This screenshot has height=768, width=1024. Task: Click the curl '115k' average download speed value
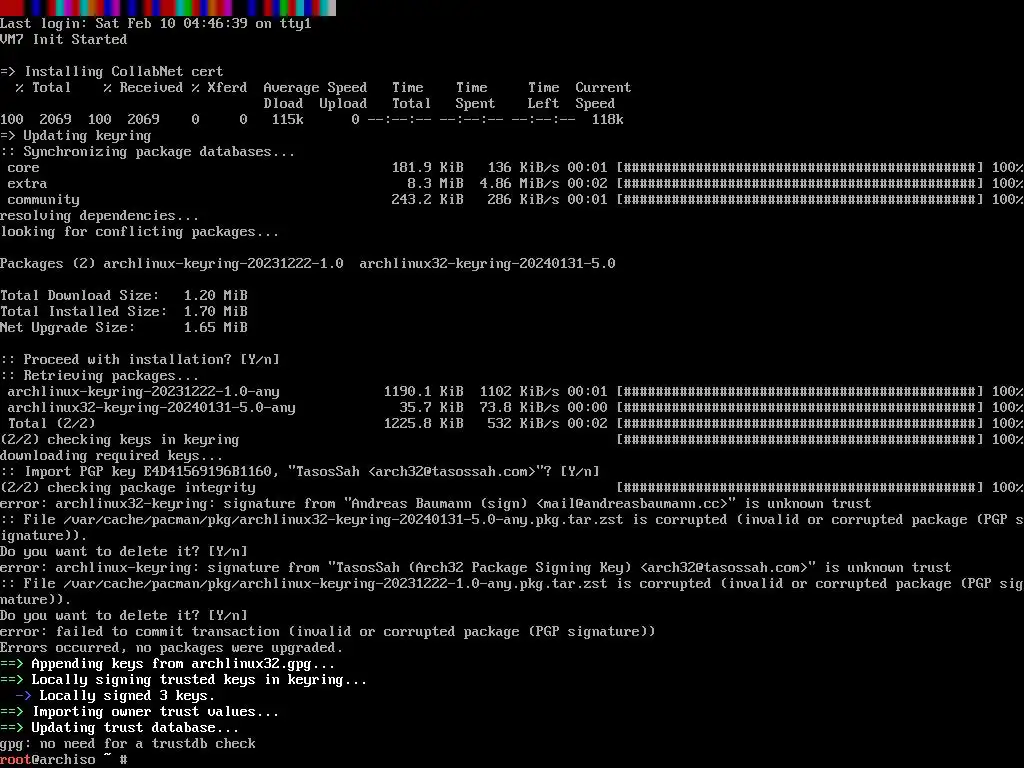click(287, 120)
